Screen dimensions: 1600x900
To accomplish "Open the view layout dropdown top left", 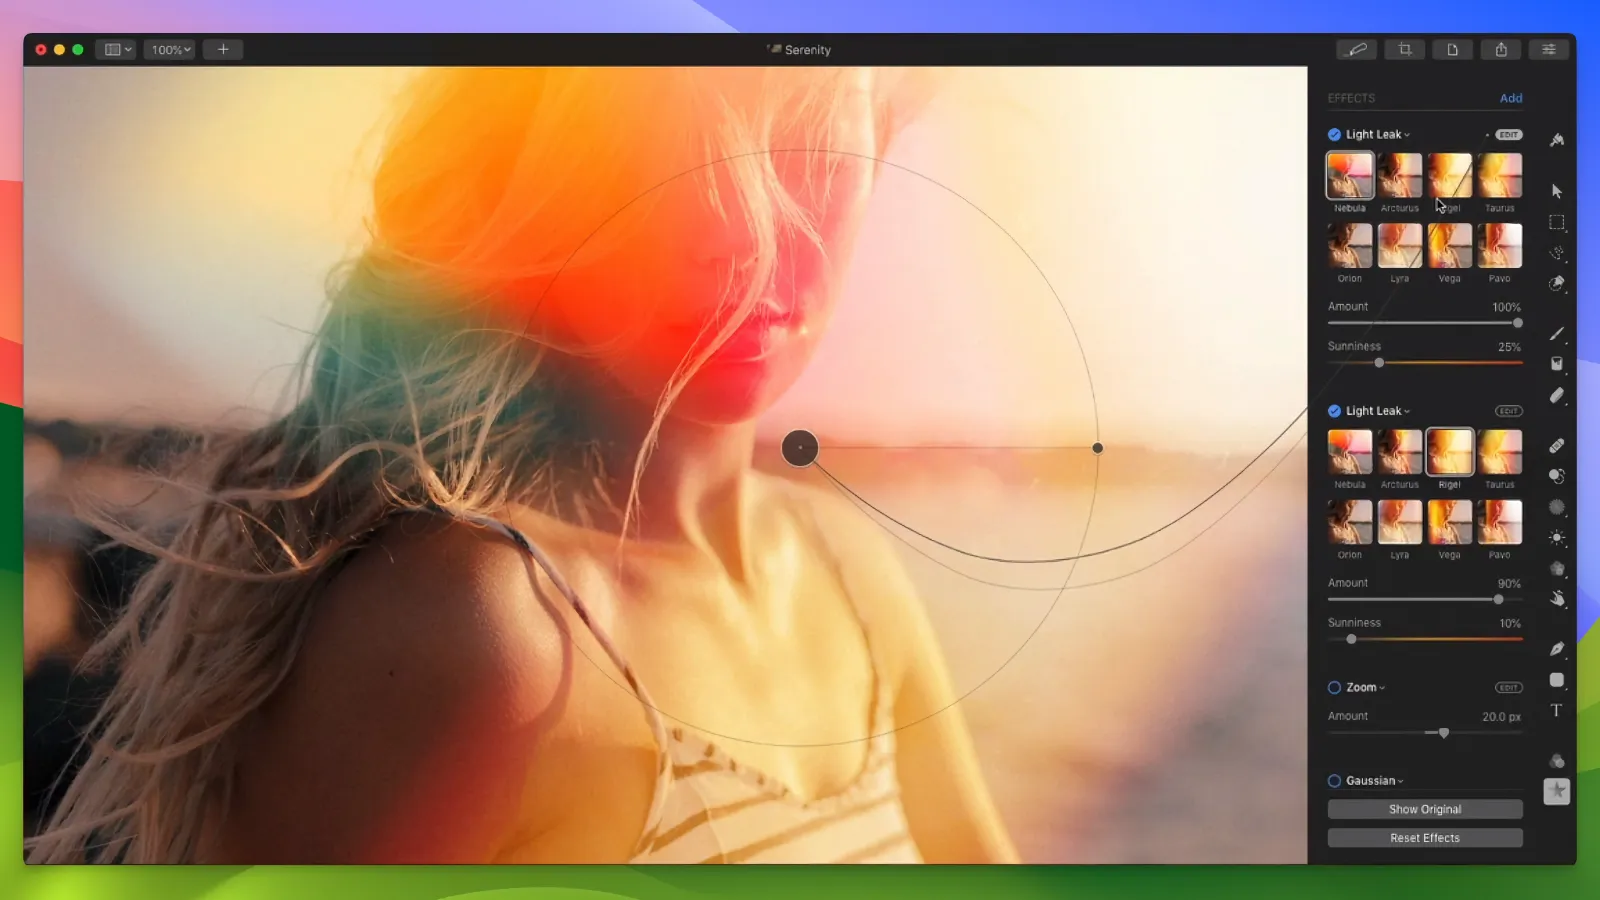I will pos(115,49).
